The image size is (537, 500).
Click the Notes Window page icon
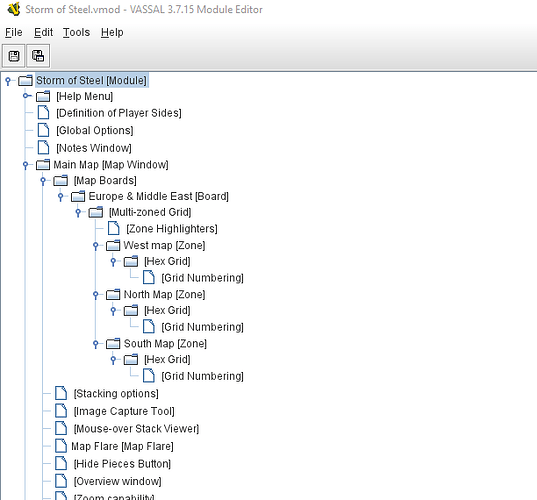(x=43, y=147)
